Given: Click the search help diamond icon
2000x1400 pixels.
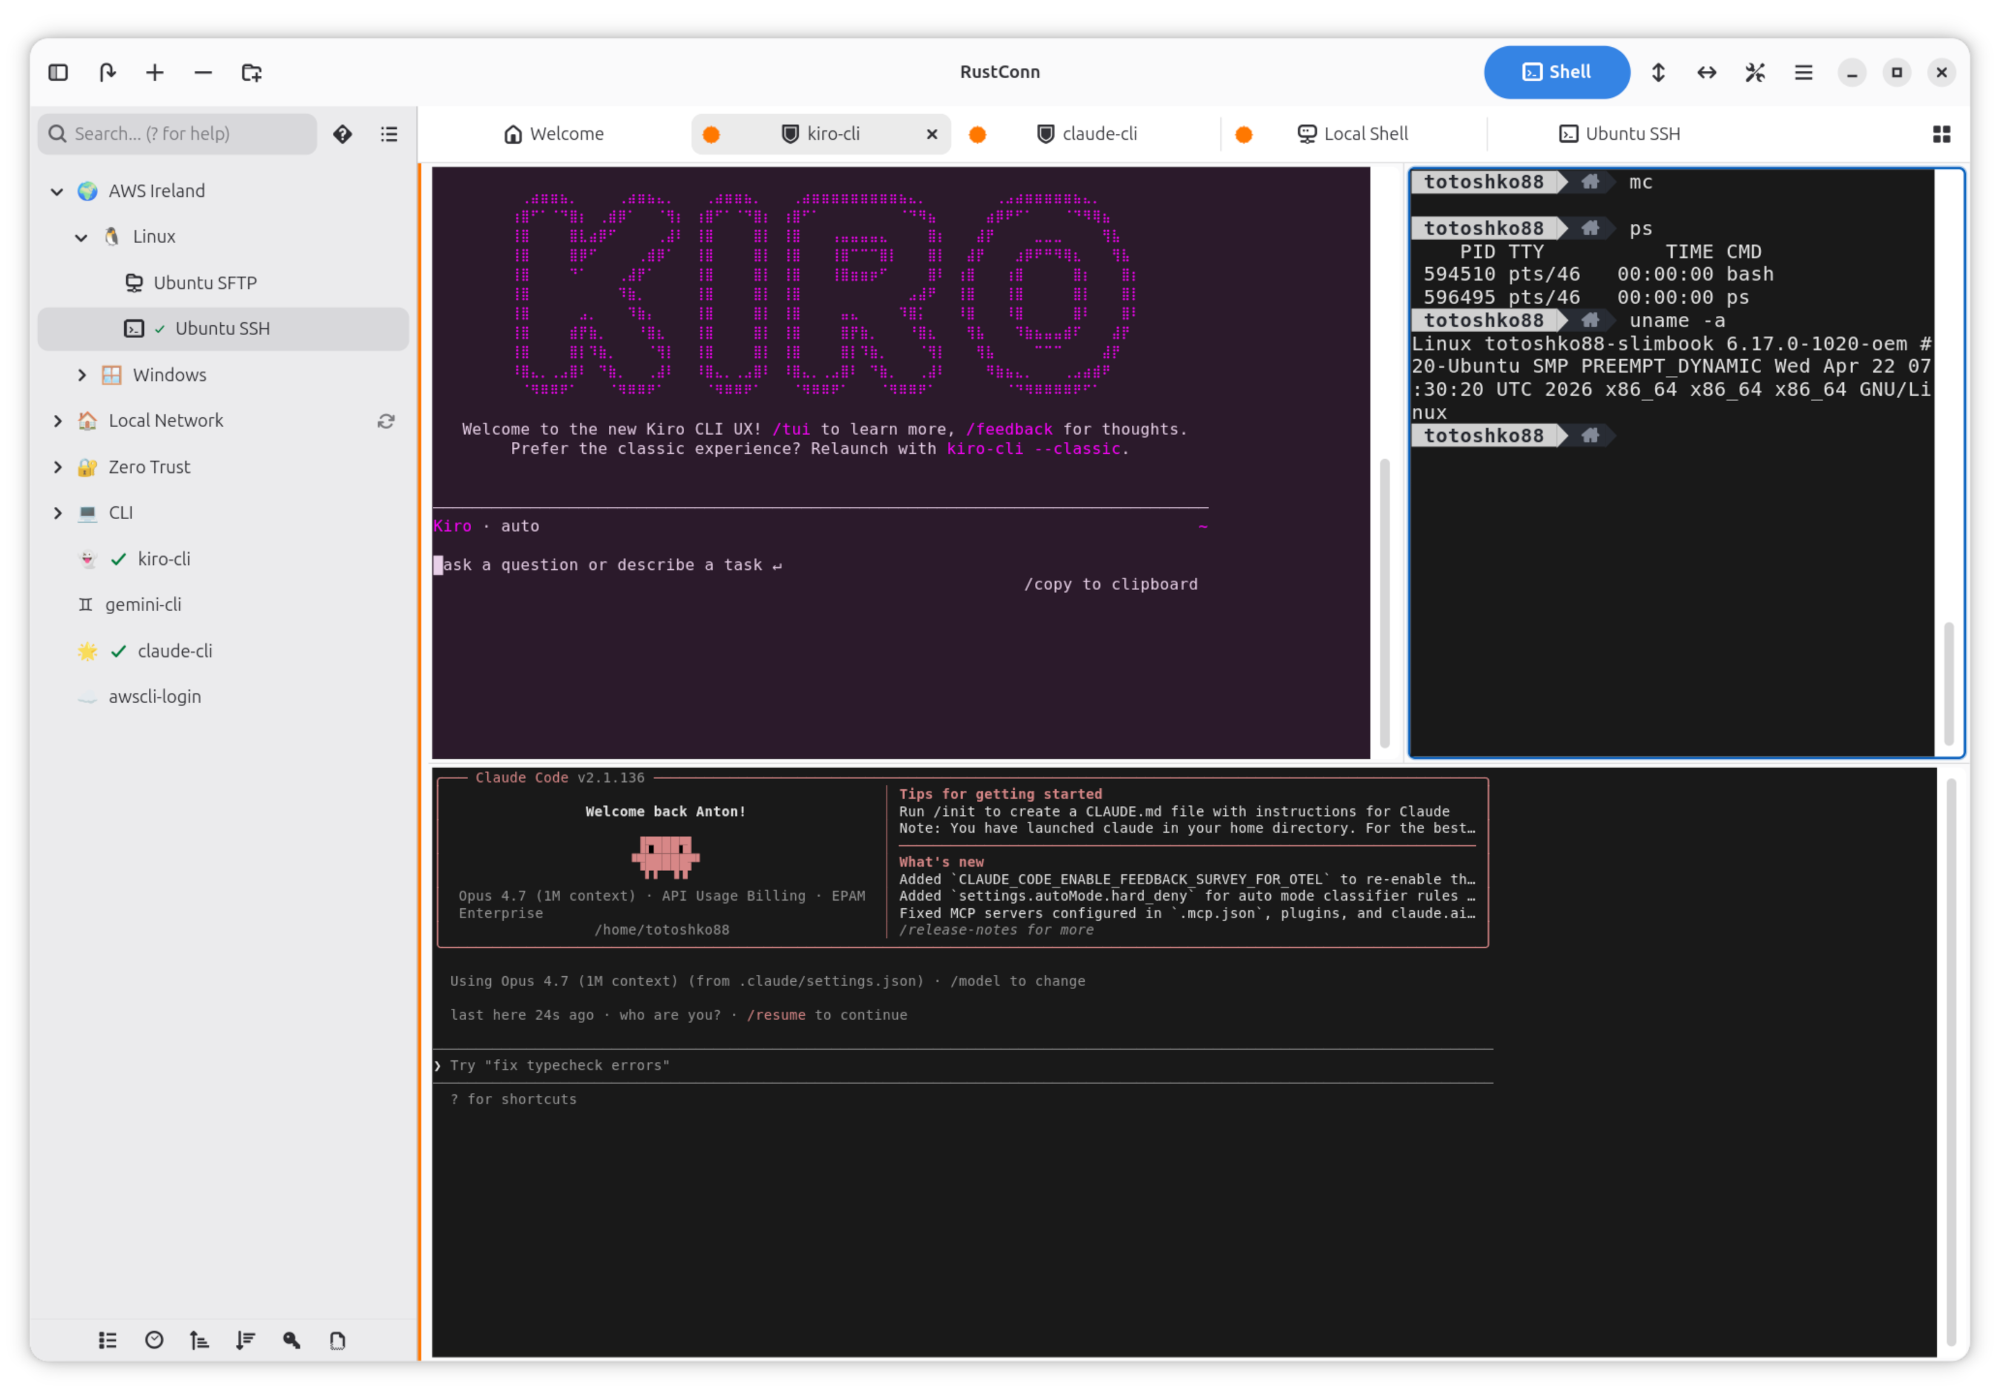Looking at the screenshot, I should click(343, 134).
